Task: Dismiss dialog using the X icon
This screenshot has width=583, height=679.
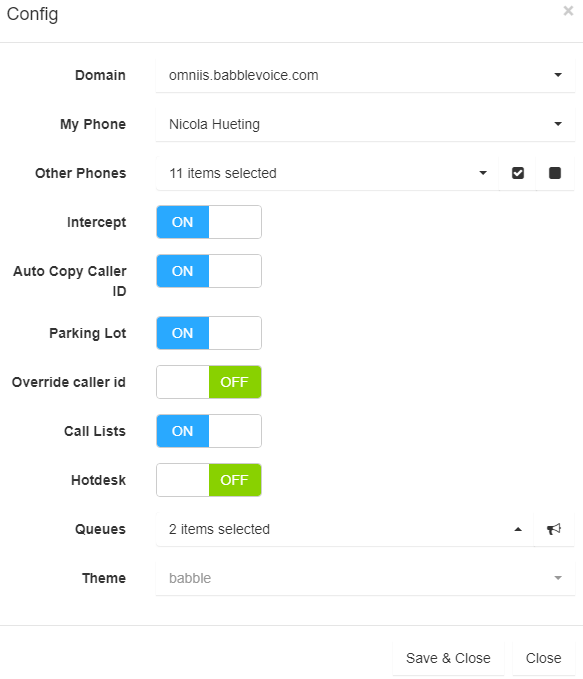Action: [568, 11]
